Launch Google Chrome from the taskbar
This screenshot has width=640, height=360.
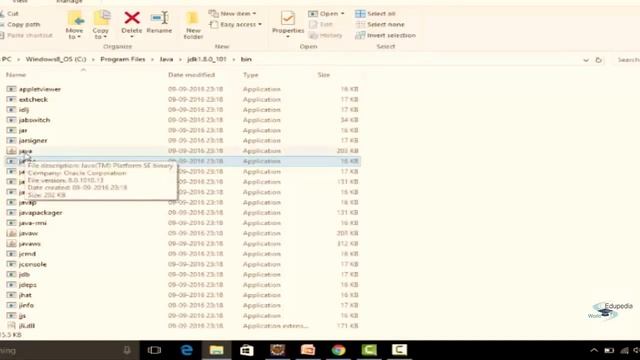338,350
